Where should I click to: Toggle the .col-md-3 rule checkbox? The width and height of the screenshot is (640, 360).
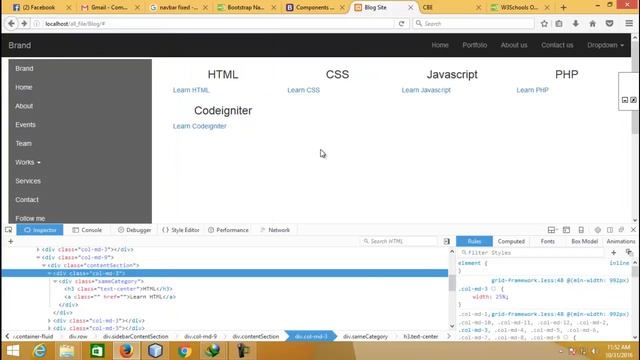point(493,289)
